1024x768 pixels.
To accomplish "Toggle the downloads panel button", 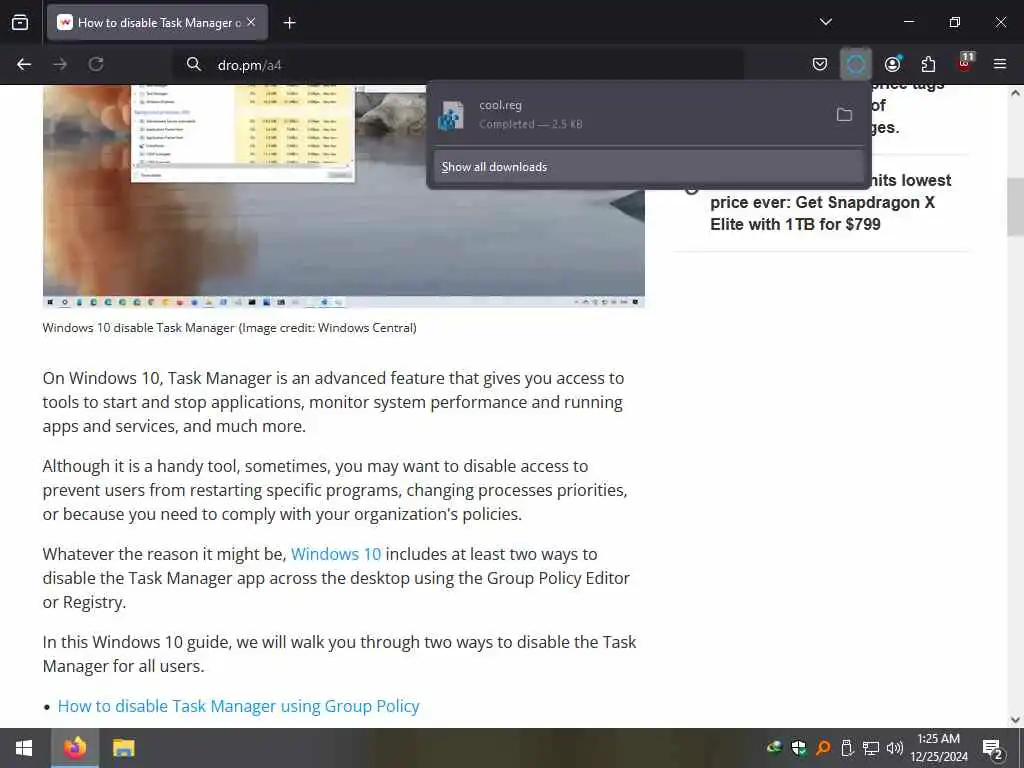I will [856, 64].
